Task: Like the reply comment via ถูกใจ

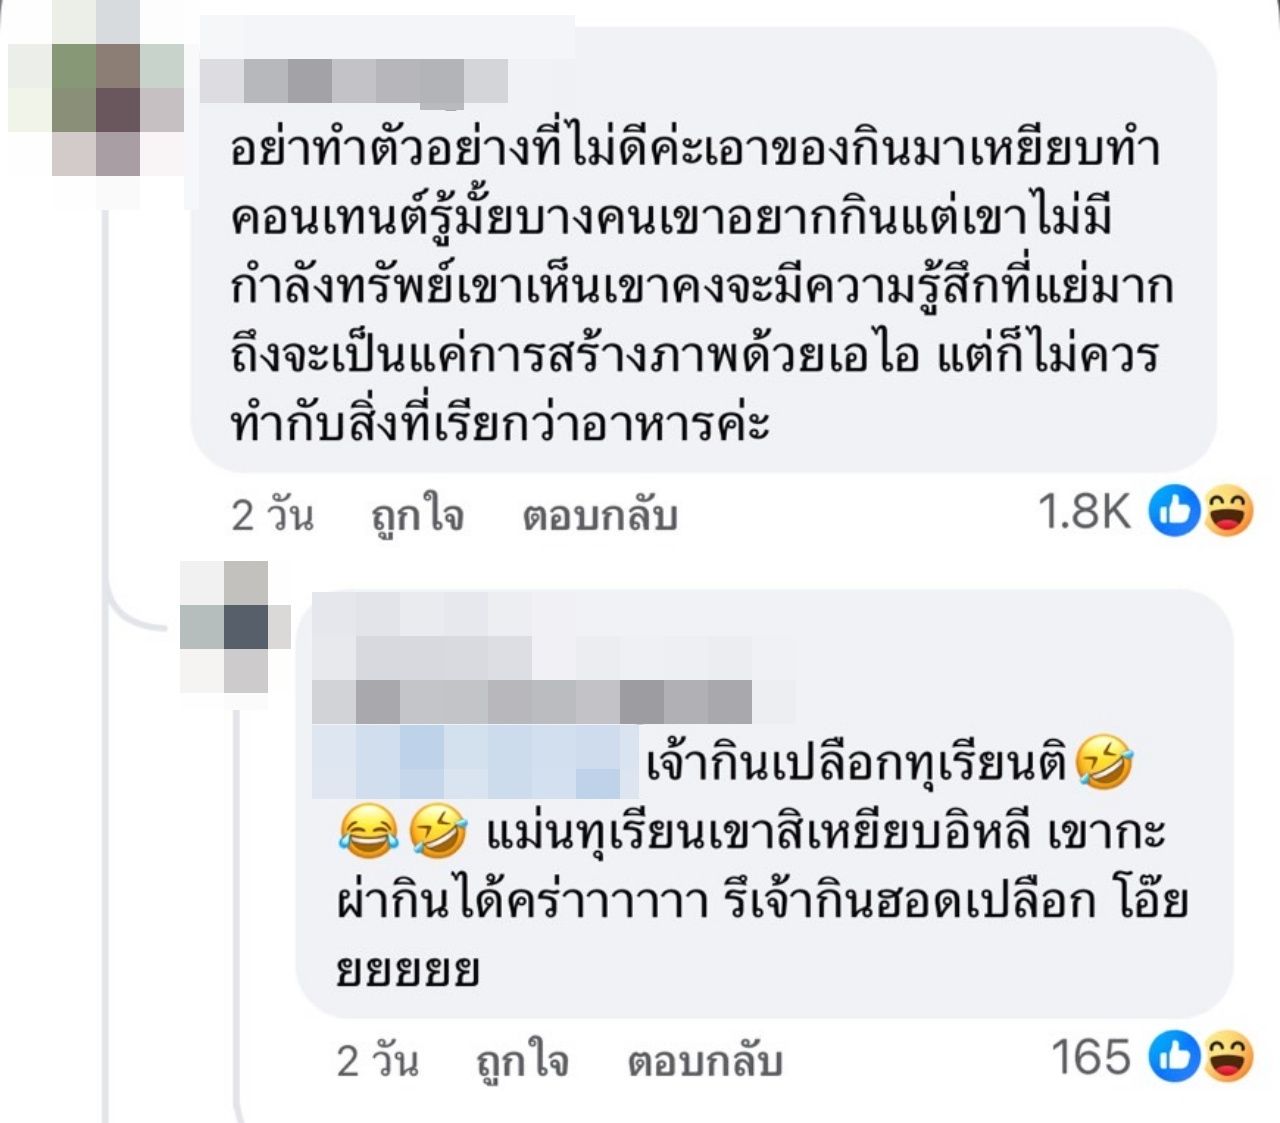Action: [x=522, y=1061]
